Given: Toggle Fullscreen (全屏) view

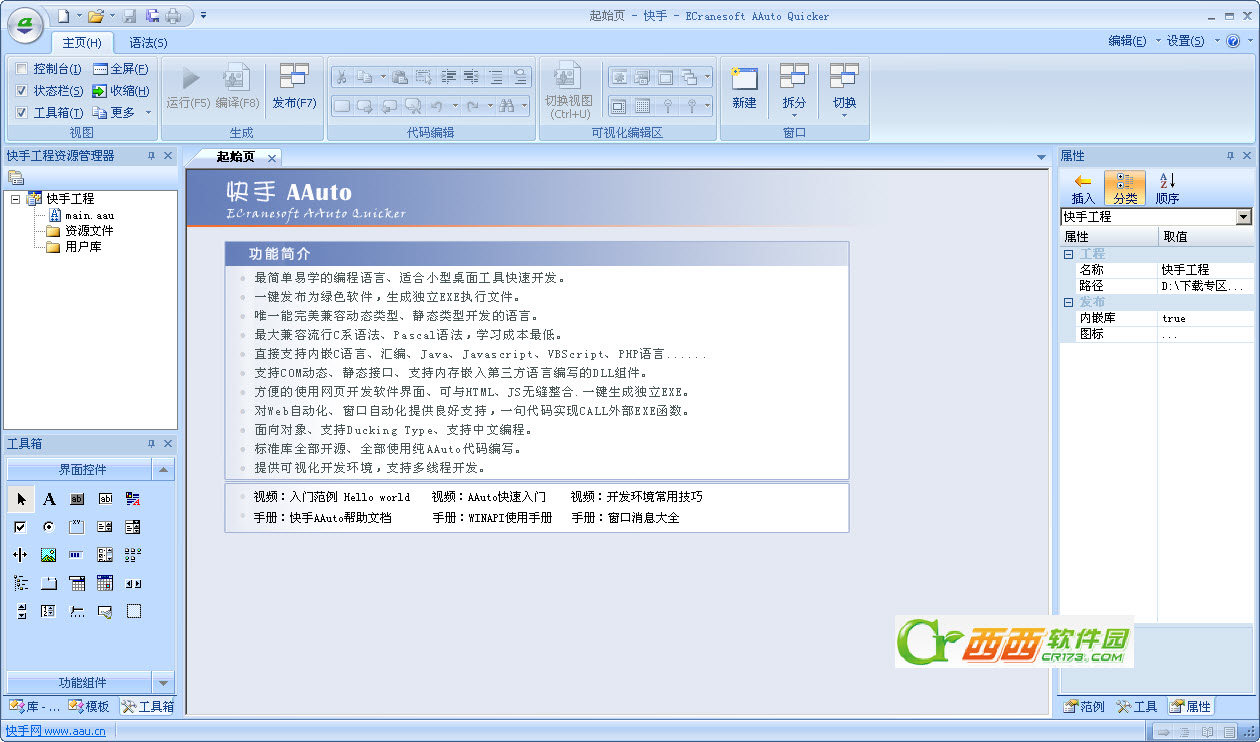Looking at the screenshot, I should 121,69.
